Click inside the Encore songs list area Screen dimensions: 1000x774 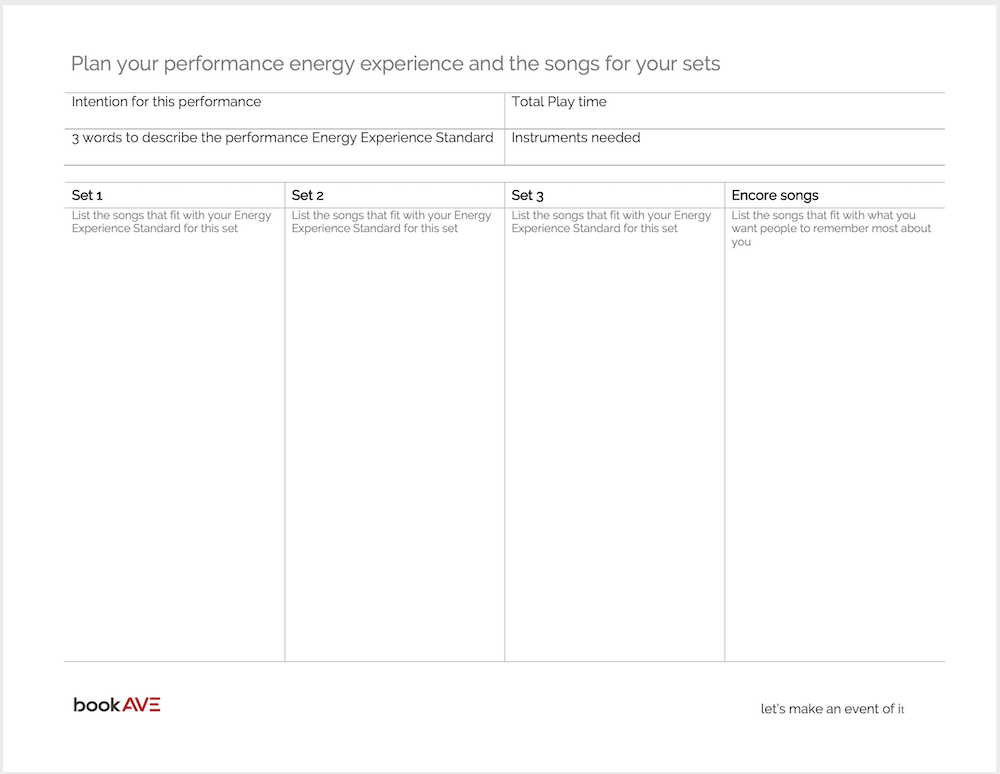[835, 453]
